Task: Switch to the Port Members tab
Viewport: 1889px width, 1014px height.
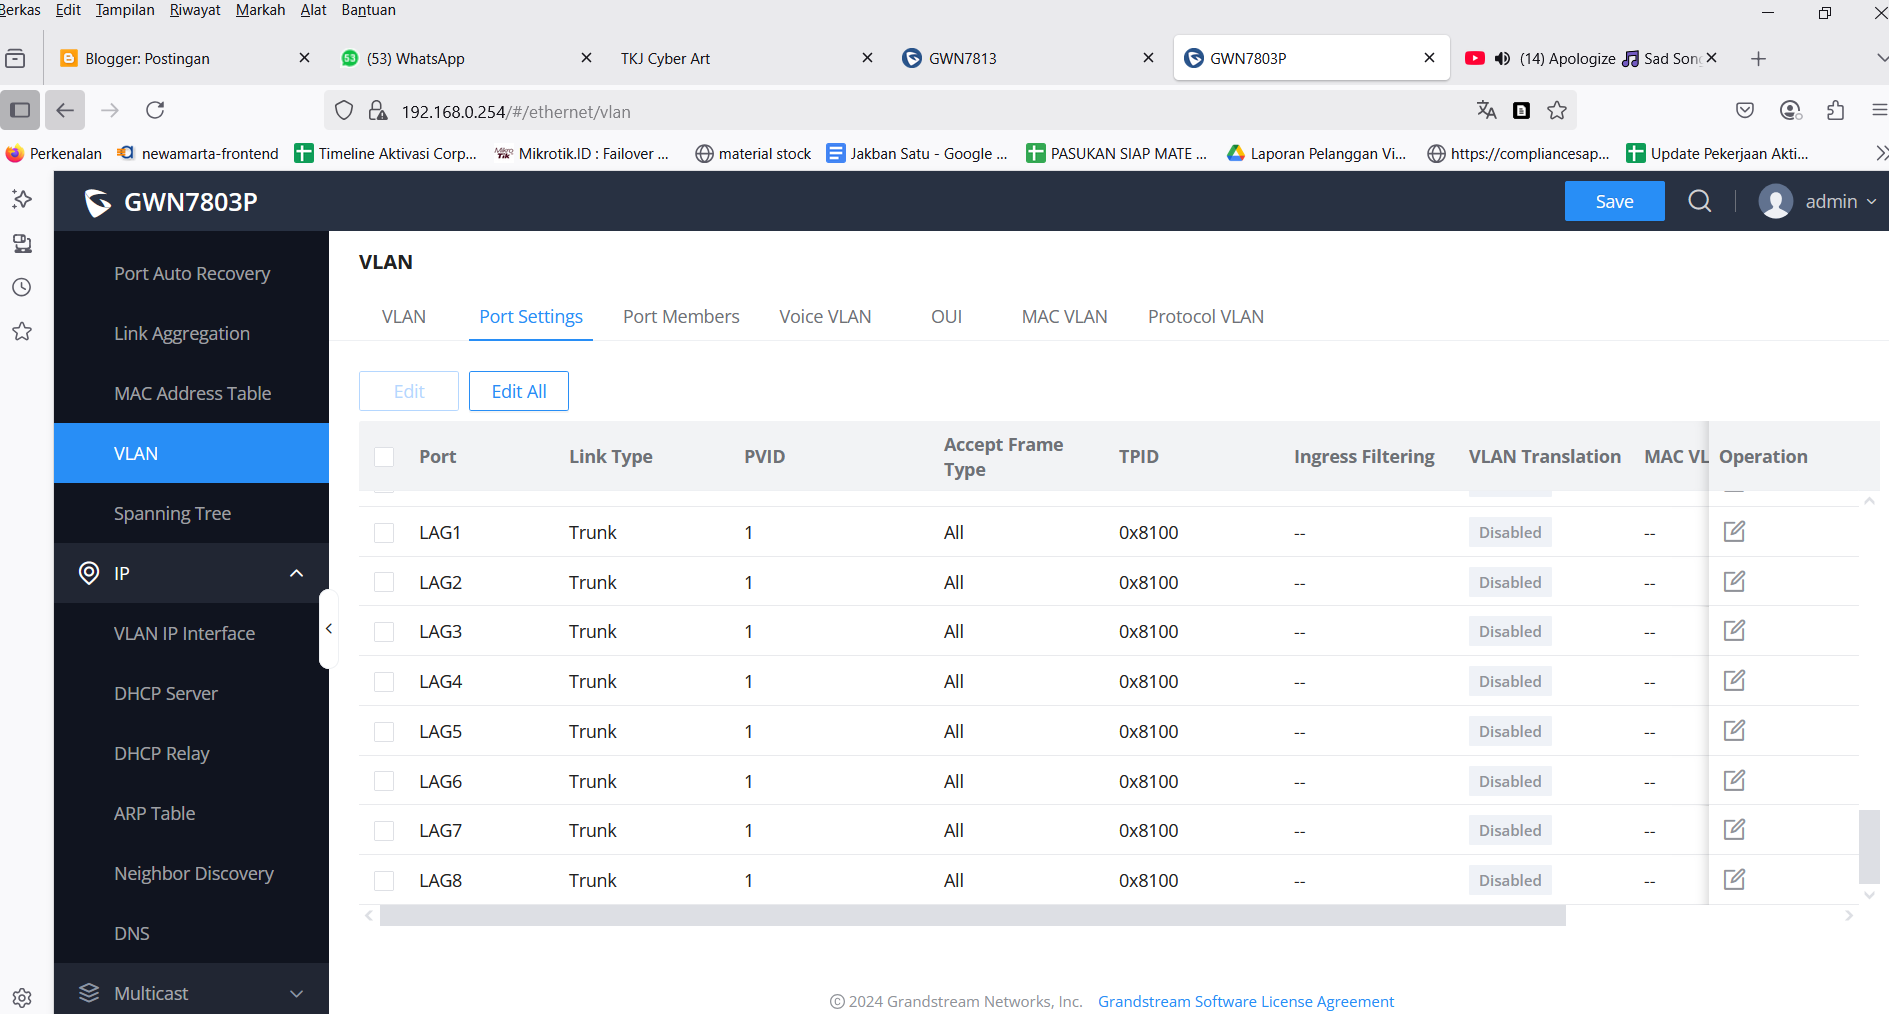Action: tap(681, 317)
